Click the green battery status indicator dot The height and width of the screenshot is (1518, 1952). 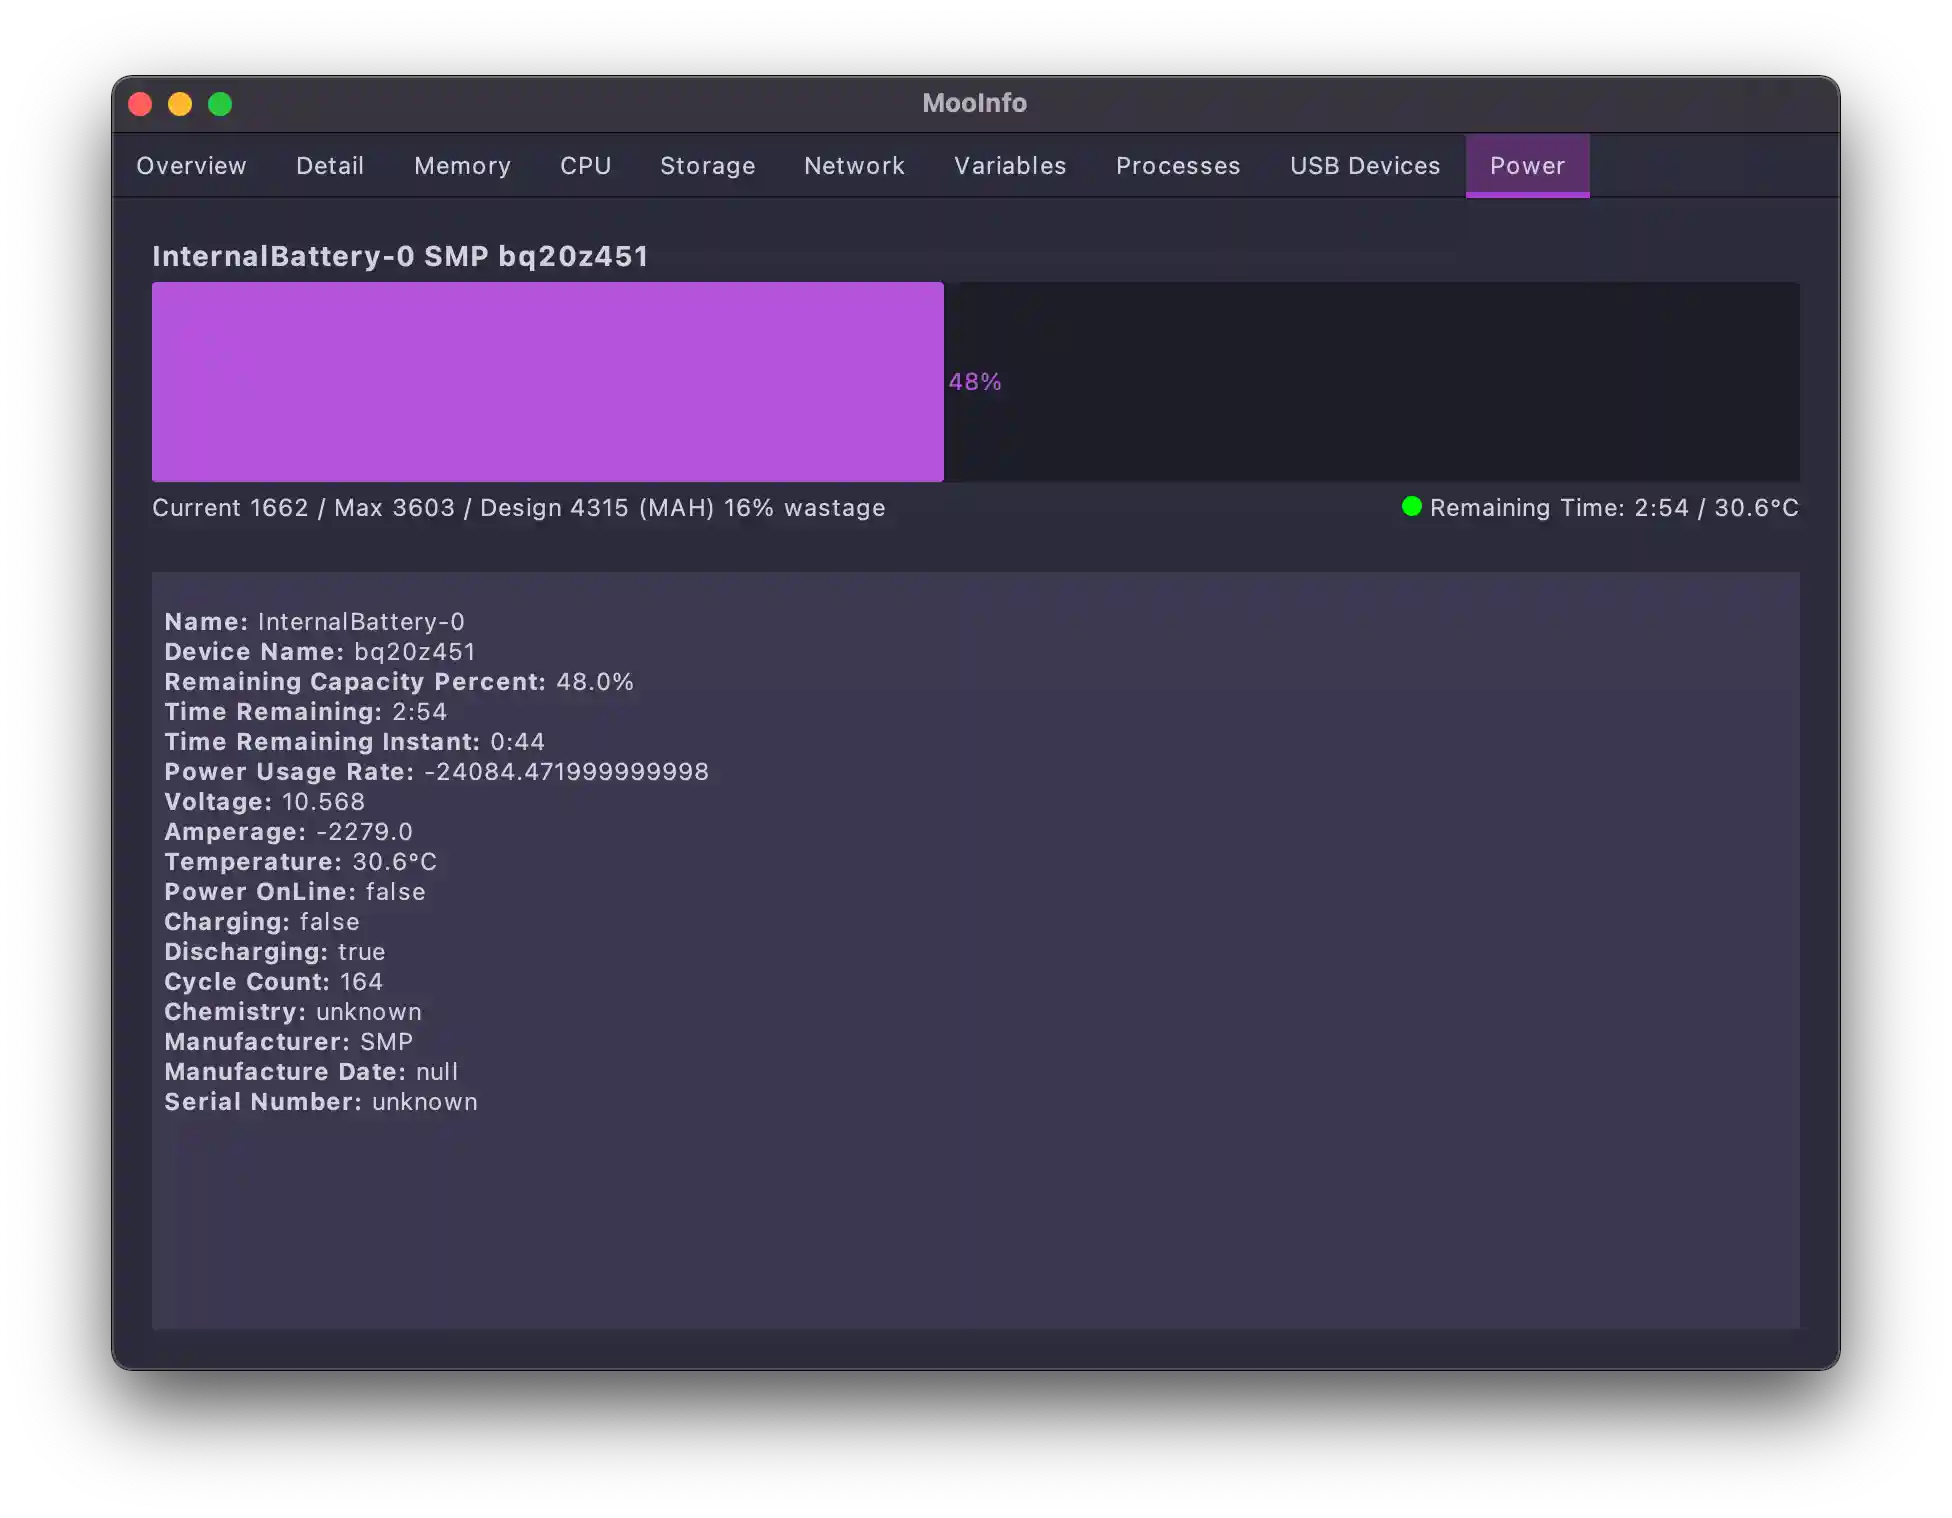(x=1411, y=507)
